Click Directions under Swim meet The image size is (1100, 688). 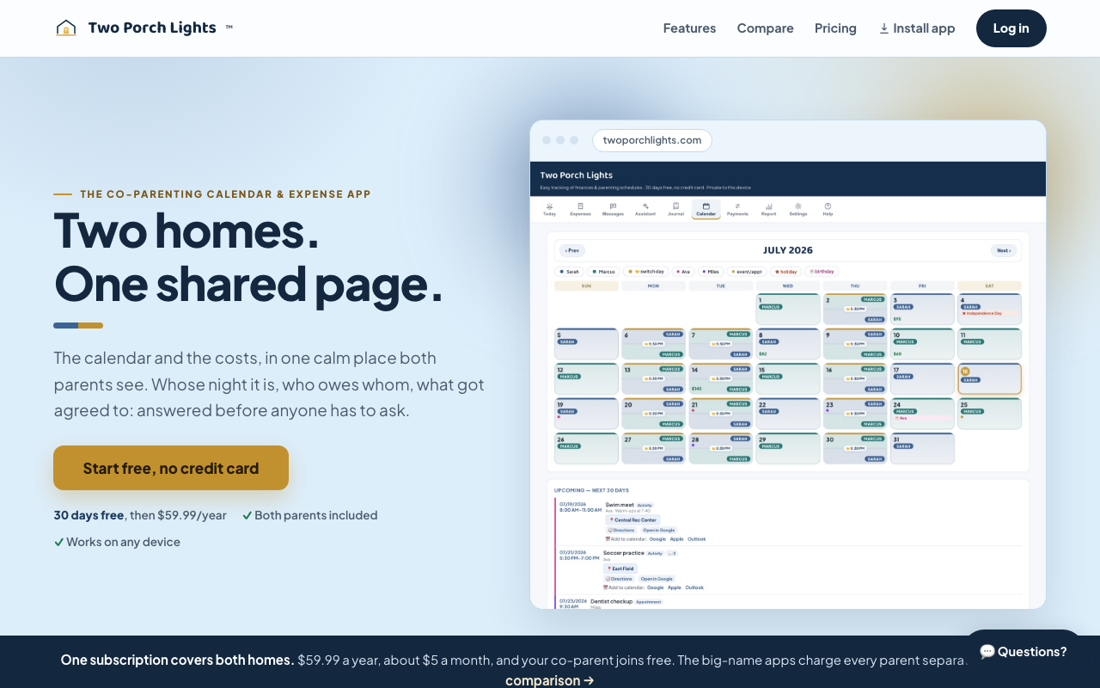[621, 530]
